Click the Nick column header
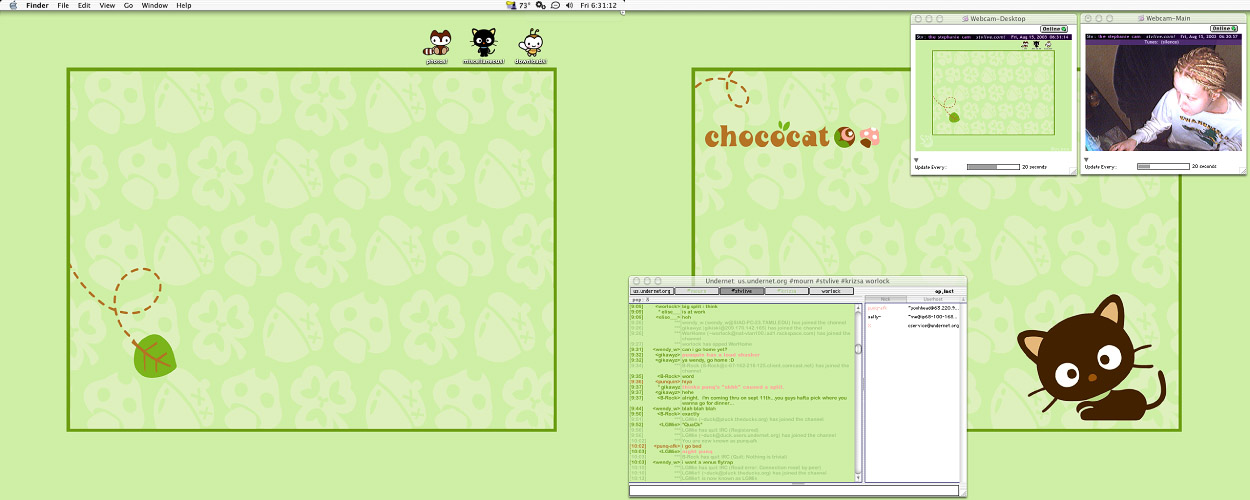The height and width of the screenshot is (500, 1250). click(x=885, y=299)
